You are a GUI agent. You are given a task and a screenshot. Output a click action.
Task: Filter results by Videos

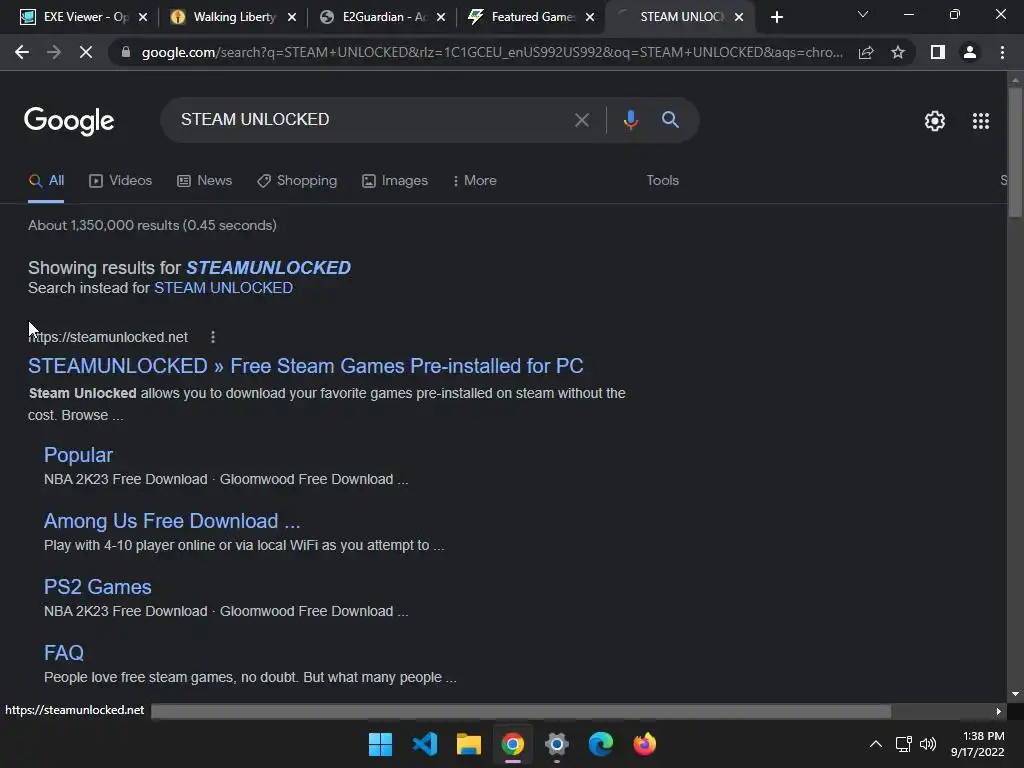tap(120, 181)
